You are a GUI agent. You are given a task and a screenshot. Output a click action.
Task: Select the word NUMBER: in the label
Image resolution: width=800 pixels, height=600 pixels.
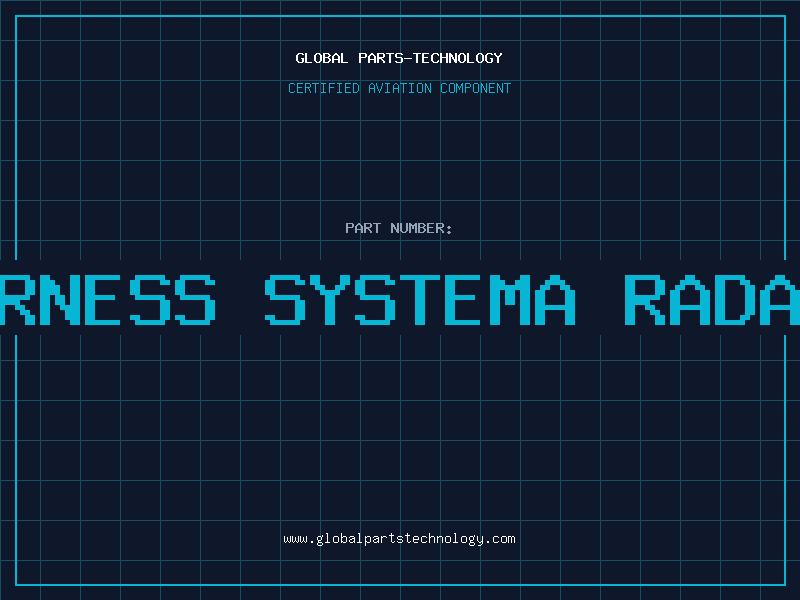(421, 228)
